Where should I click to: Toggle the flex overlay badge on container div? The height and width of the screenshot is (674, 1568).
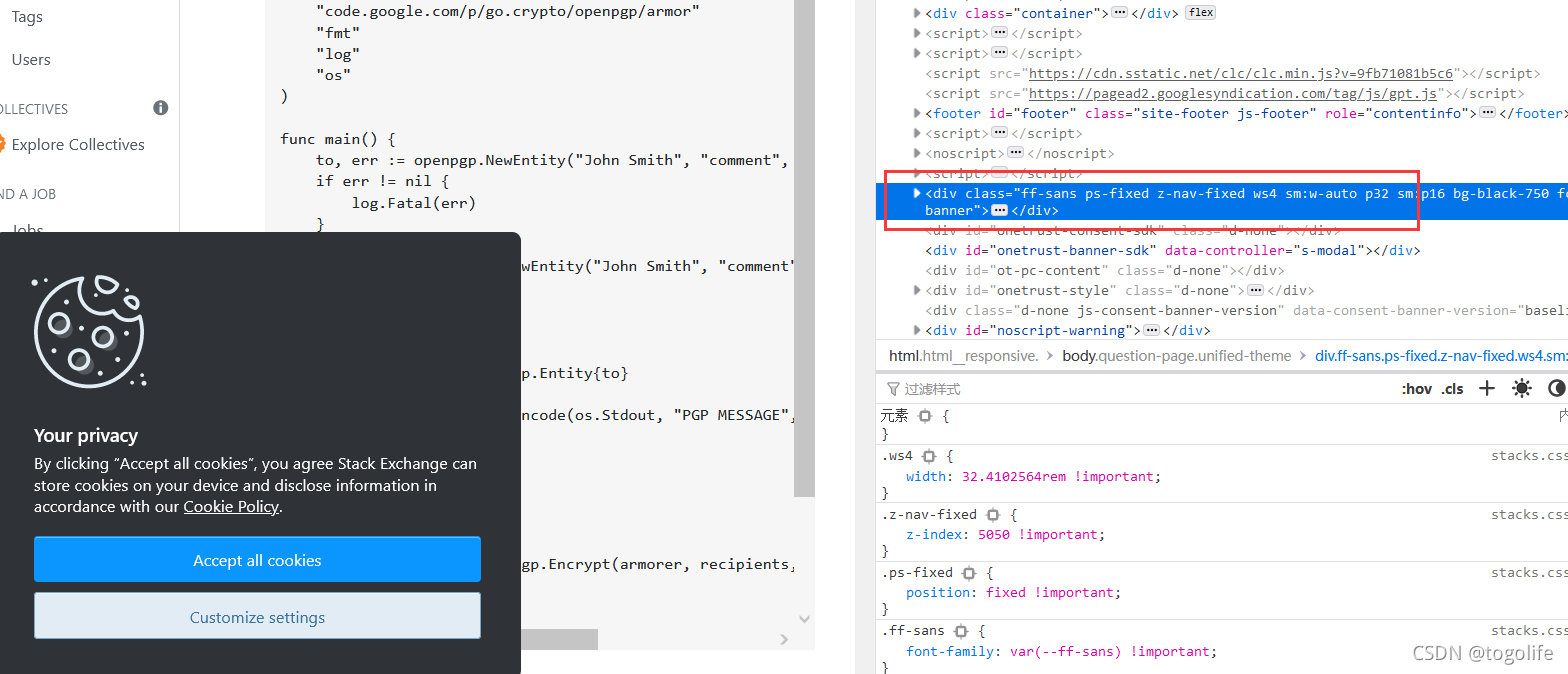pos(1201,13)
